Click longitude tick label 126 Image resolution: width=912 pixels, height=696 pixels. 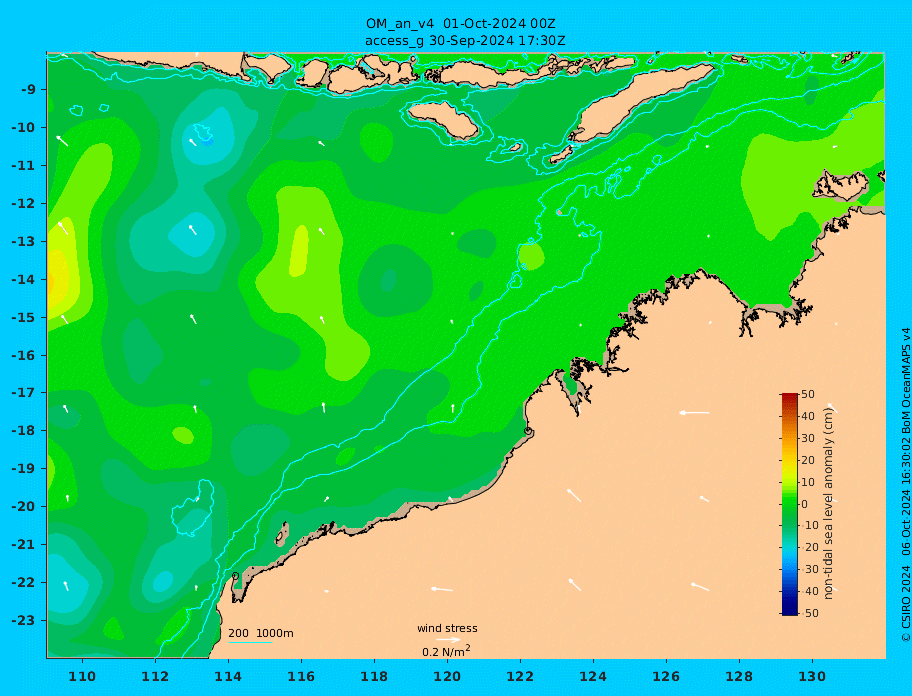coord(666,676)
